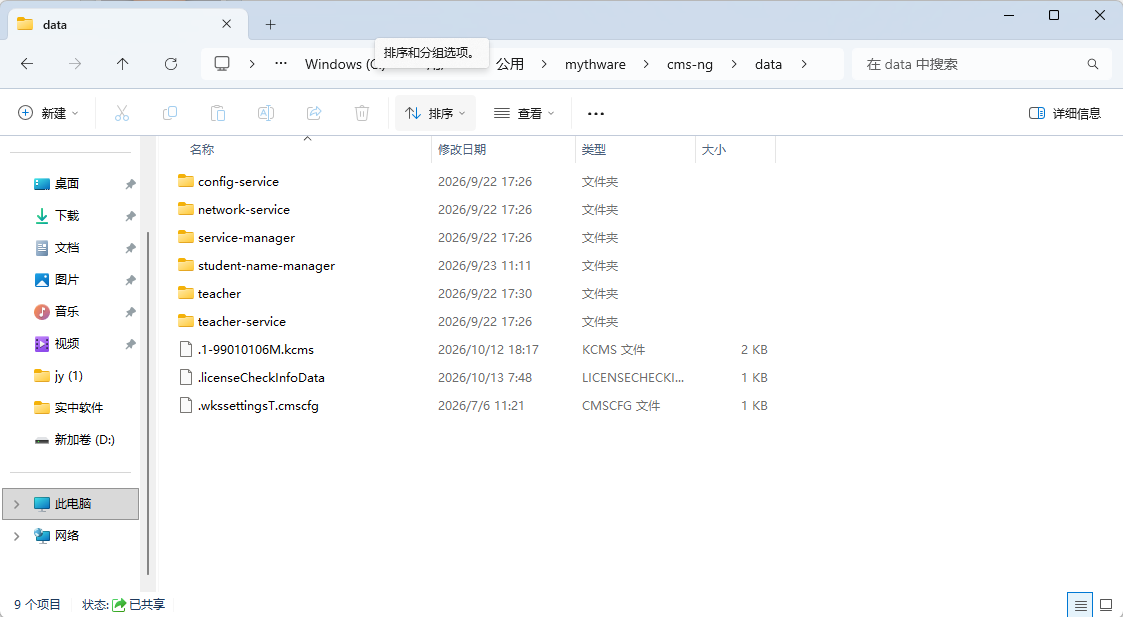Click the Paste clipboard icon
1123x617 pixels.
pos(218,113)
